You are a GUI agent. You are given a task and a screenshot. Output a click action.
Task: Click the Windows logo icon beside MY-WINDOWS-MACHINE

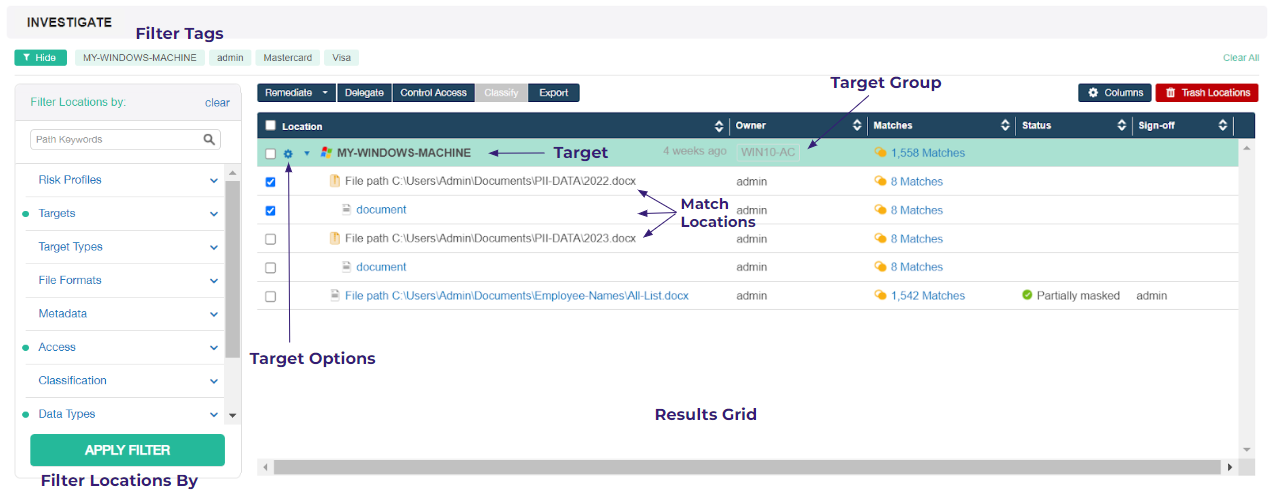326,153
